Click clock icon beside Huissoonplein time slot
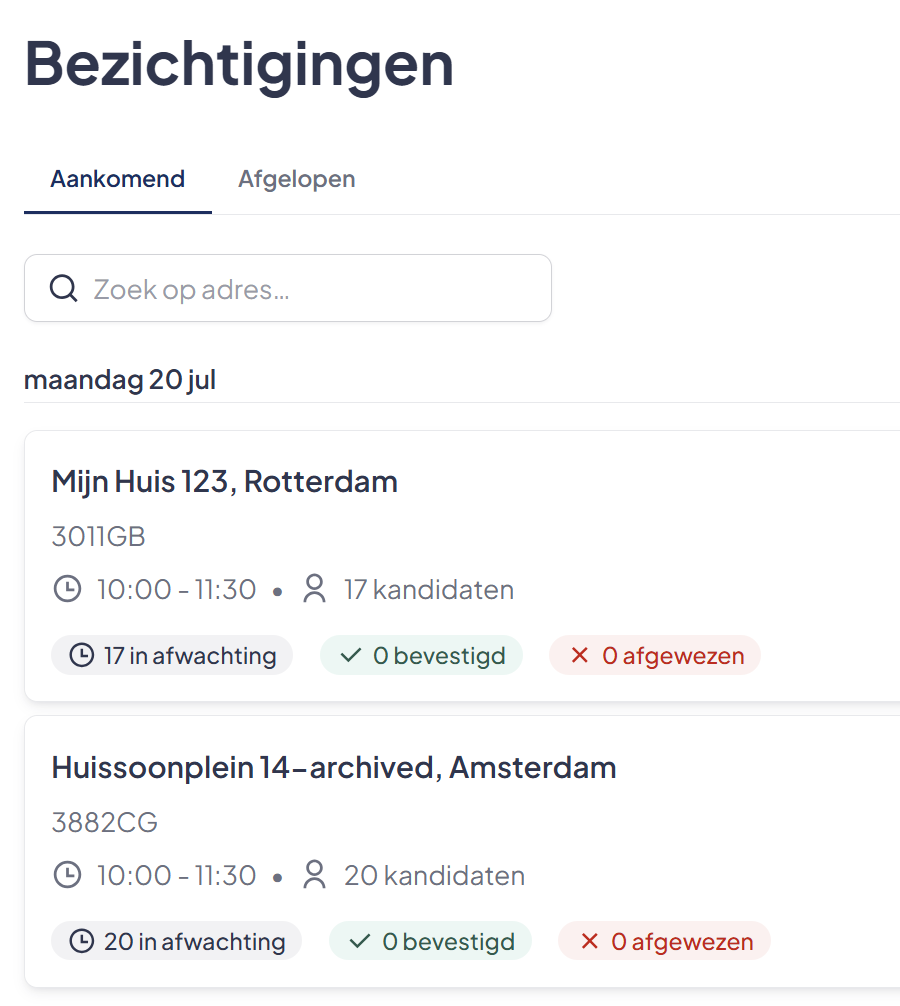This screenshot has width=900, height=1006. tap(67, 875)
